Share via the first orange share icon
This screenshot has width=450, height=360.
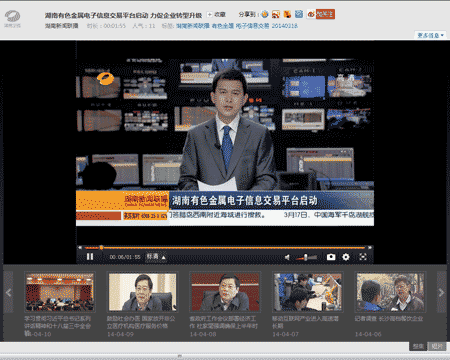click(265, 14)
